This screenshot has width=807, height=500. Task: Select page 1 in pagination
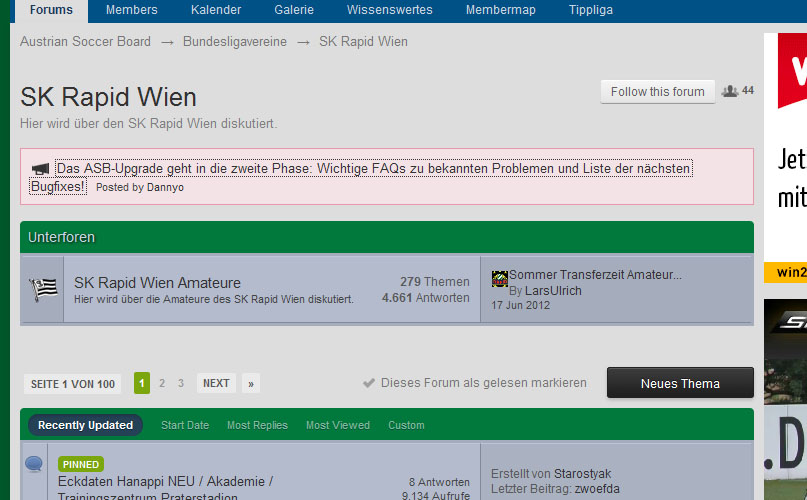142,383
